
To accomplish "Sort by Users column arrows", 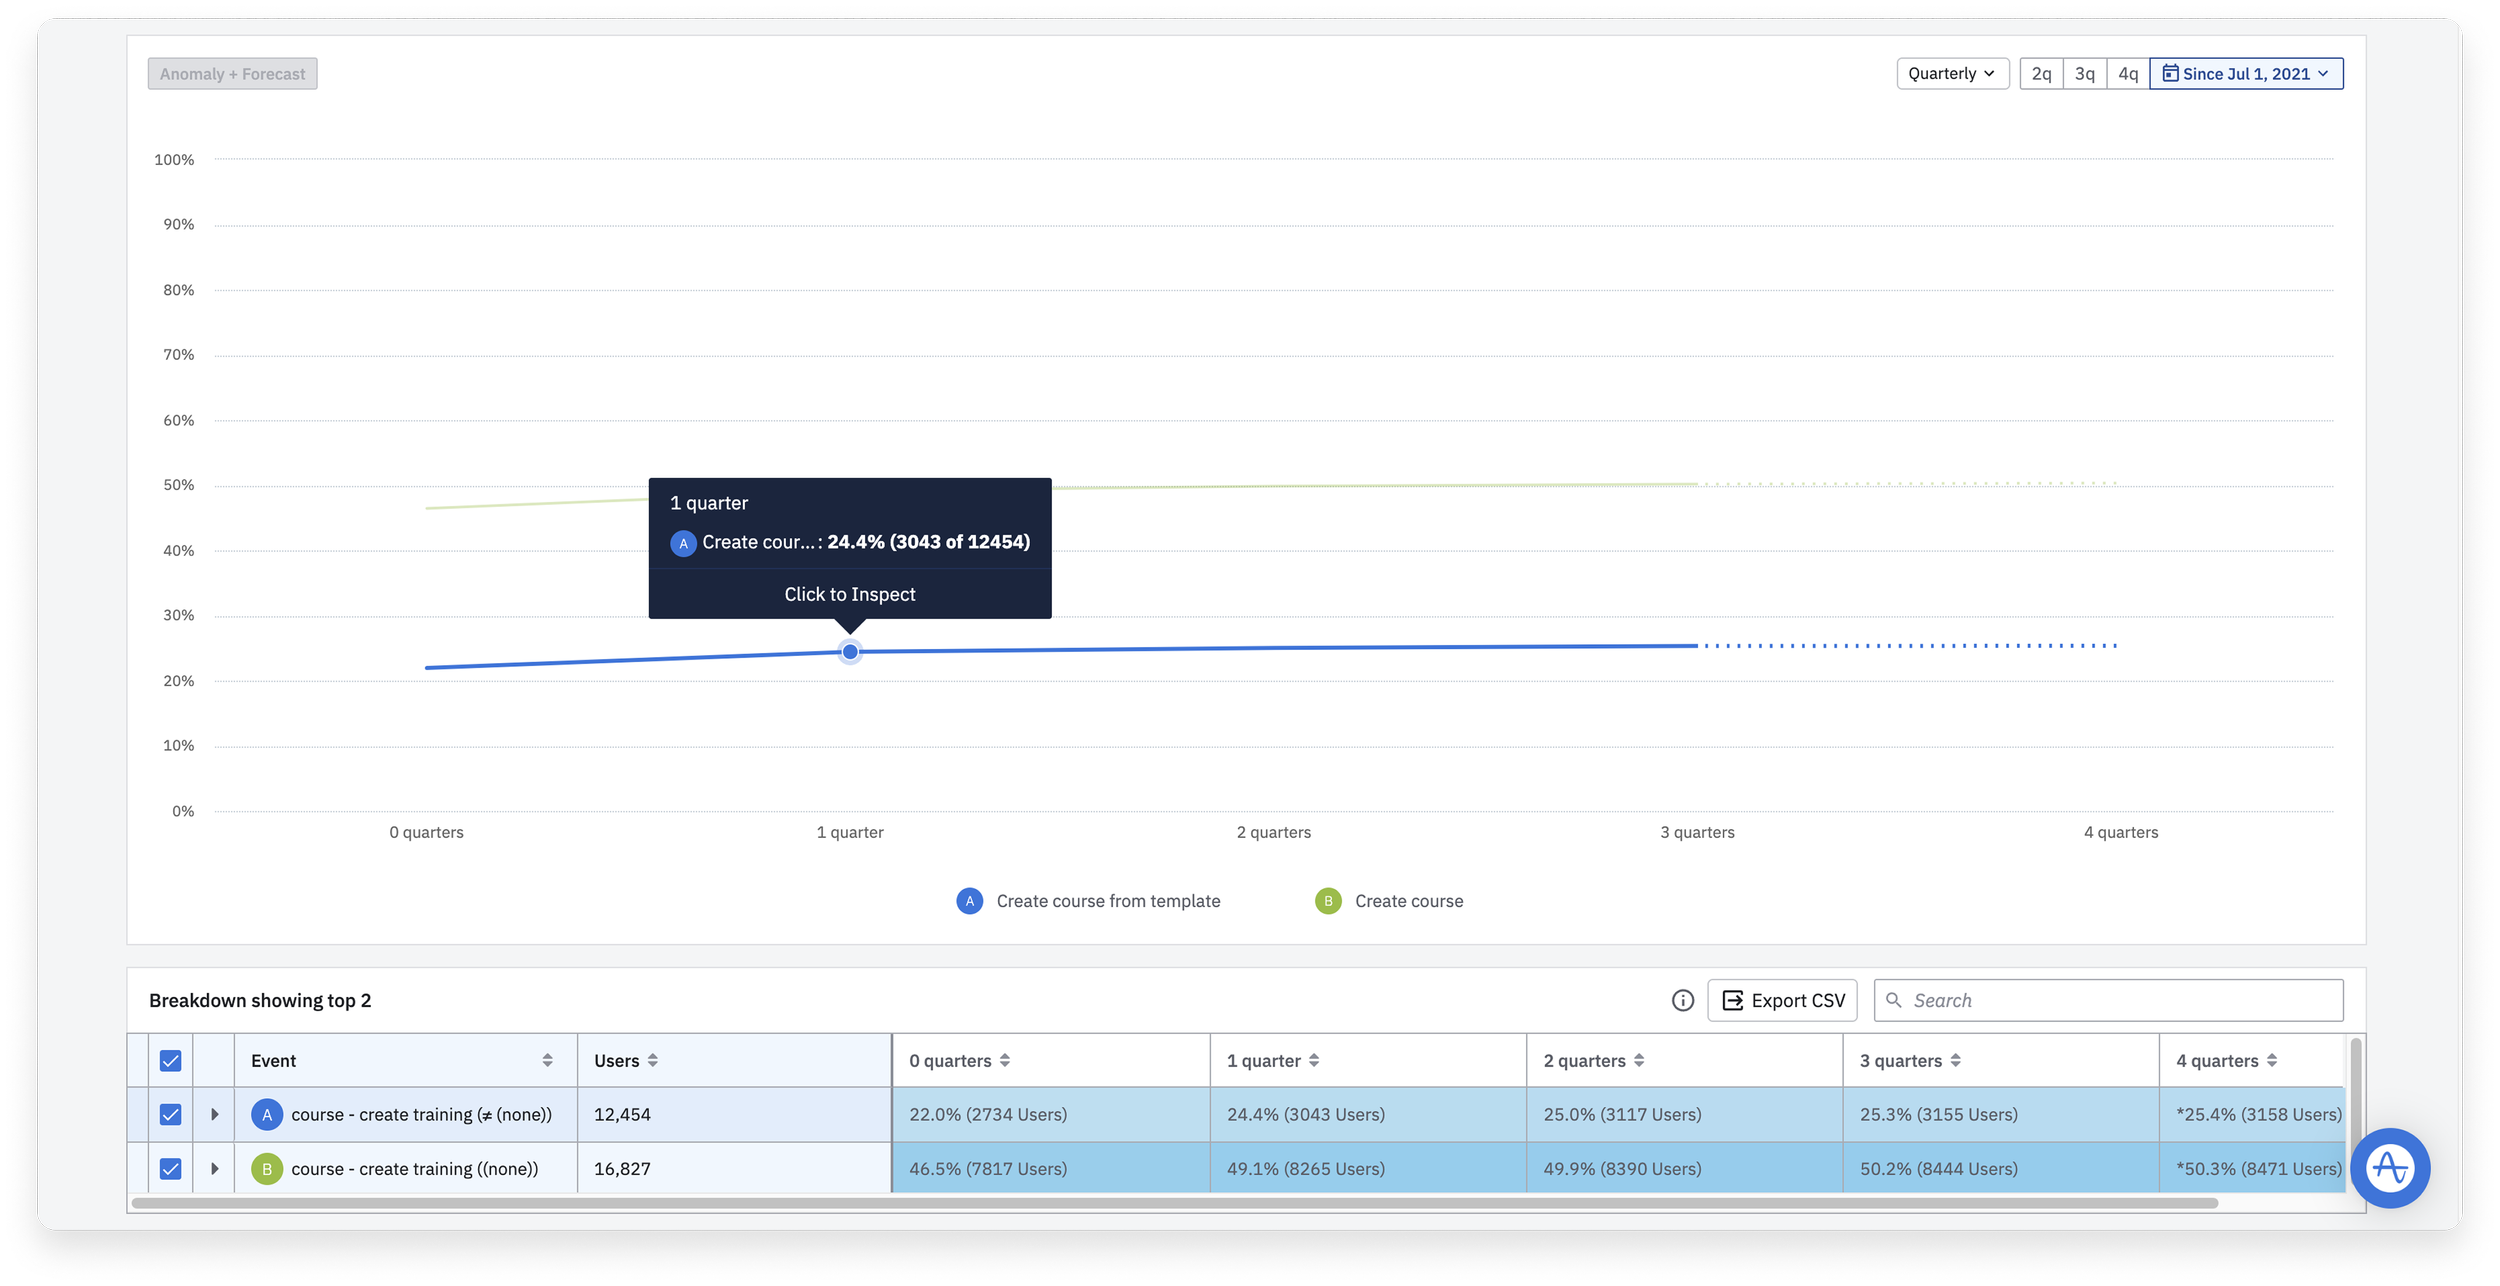I will pos(653,1060).
